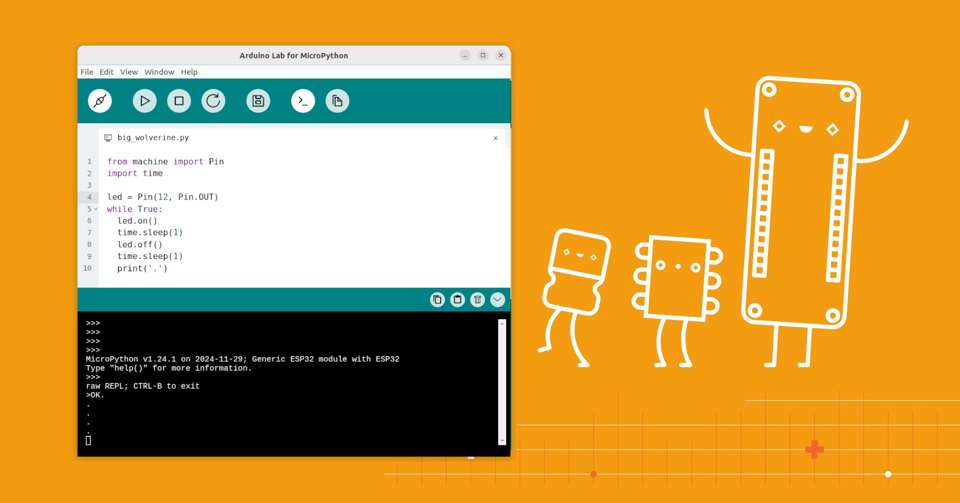Click code line 'led.off()'
The width and height of the screenshot is (960, 503).
(140, 245)
